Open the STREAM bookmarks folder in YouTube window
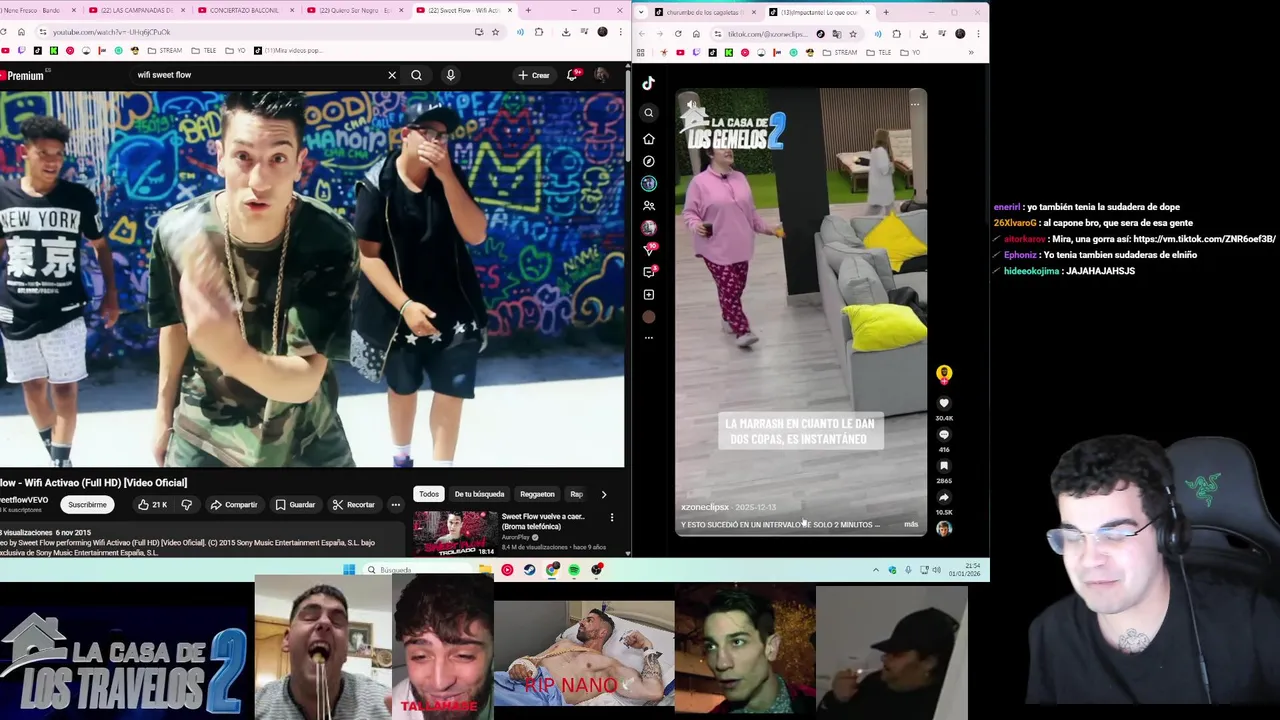The height and width of the screenshot is (720, 1280). (x=164, y=50)
